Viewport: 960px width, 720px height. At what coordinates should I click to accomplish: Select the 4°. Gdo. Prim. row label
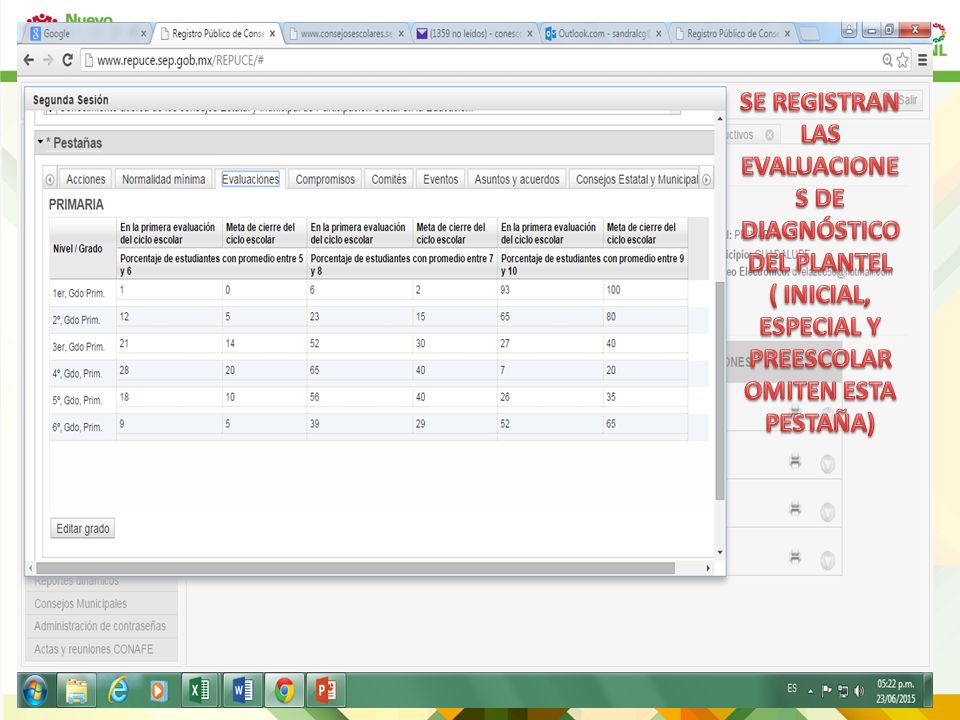pyautogui.click(x=77, y=373)
